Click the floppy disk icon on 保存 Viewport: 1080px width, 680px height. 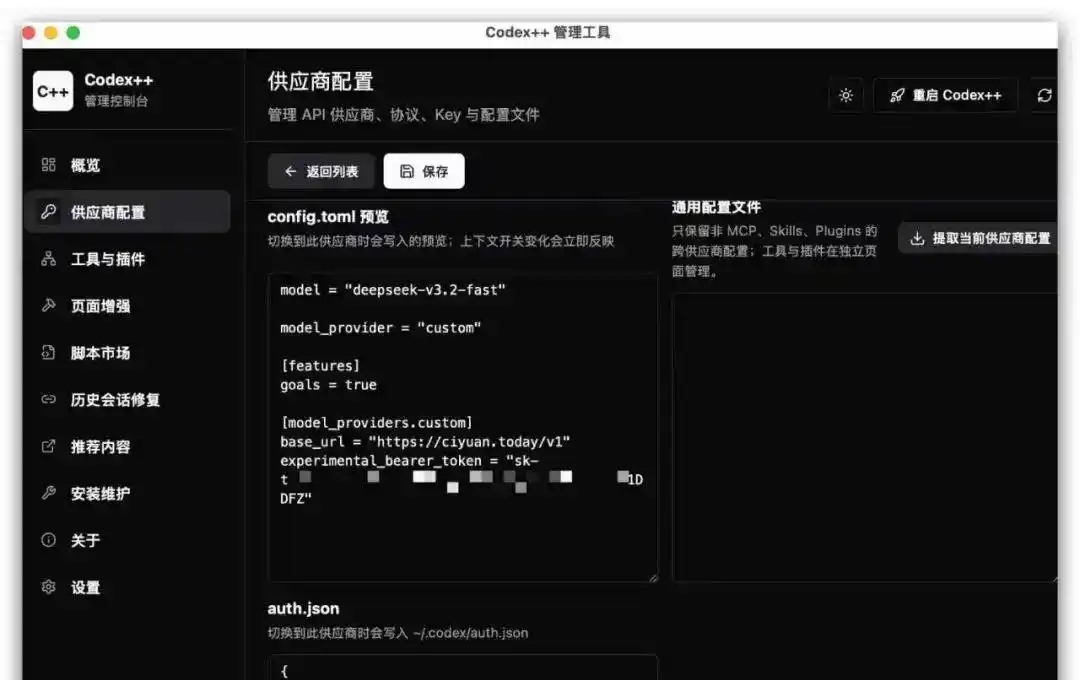pyautogui.click(x=406, y=171)
